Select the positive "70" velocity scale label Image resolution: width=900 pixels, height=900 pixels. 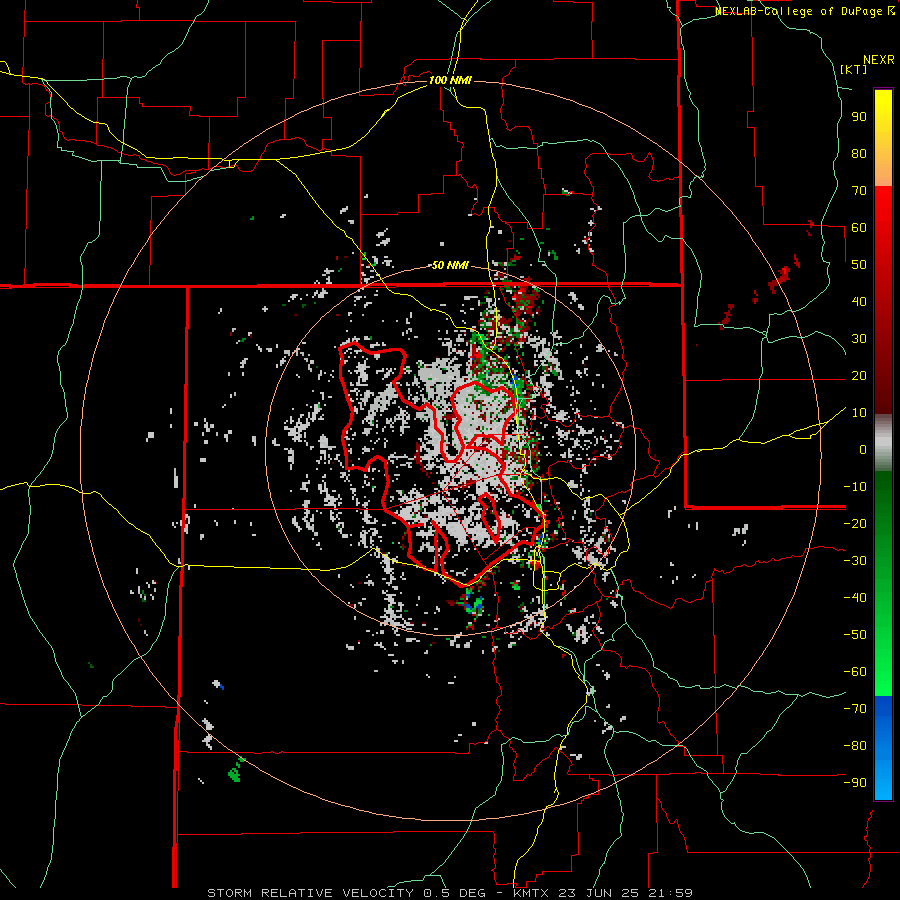(x=859, y=191)
